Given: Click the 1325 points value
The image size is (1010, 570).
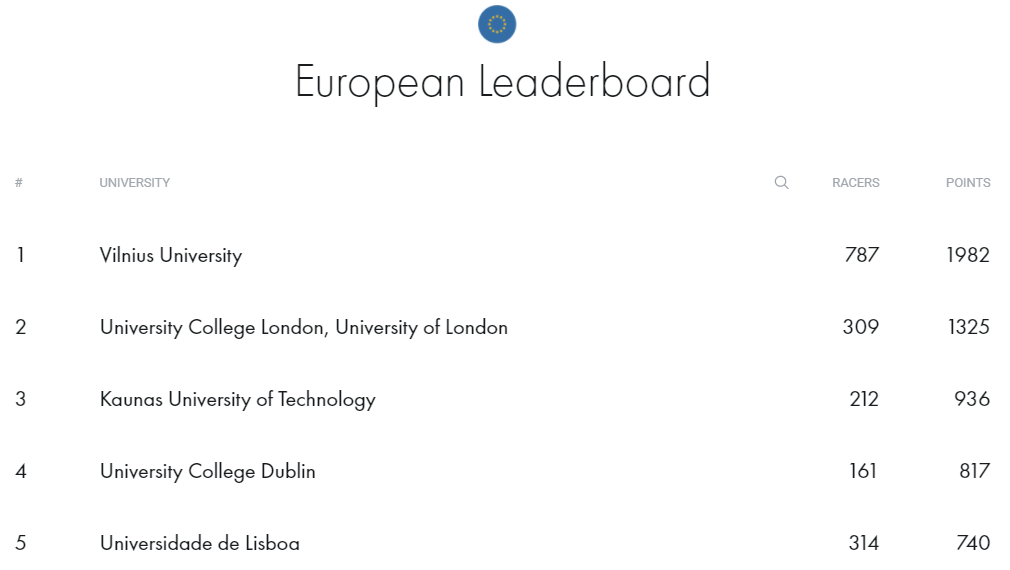Looking at the screenshot, I should click(x=969, y=327).
